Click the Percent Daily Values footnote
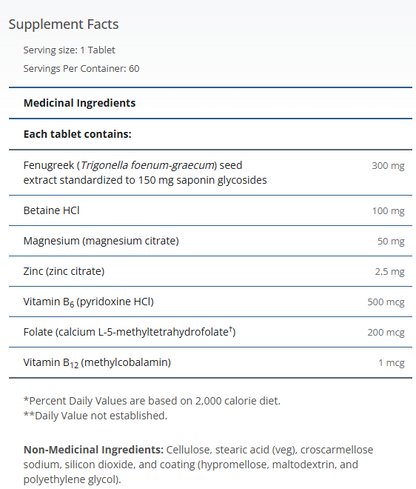Viewport: 416px width, 489px height. click(152, 400)
